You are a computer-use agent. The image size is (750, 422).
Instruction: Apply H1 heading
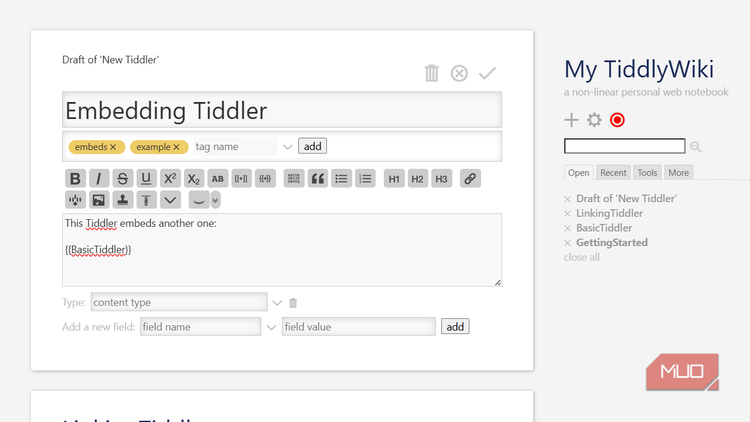(x=394, y=178)
